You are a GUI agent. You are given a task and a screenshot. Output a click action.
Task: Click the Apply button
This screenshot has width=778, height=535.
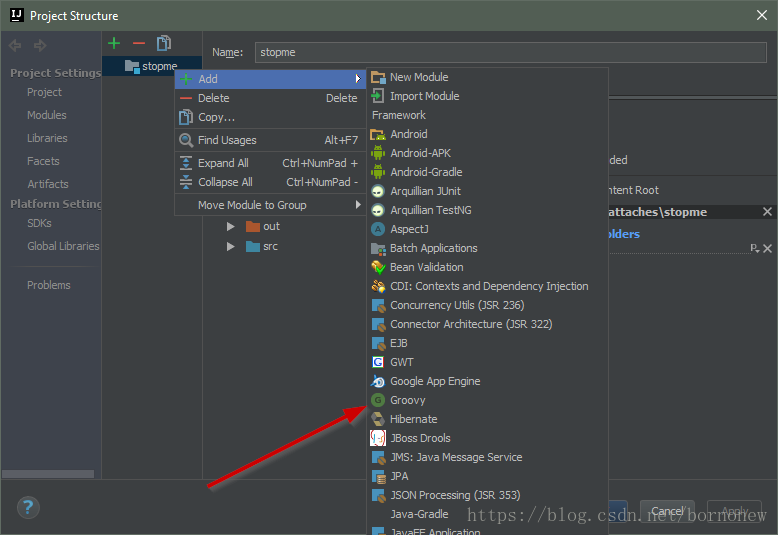[x=734, y=511]
